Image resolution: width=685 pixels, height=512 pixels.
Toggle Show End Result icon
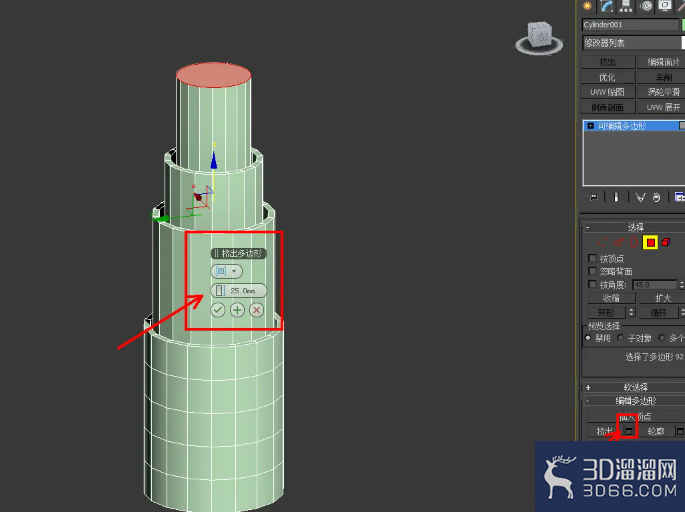616,197
